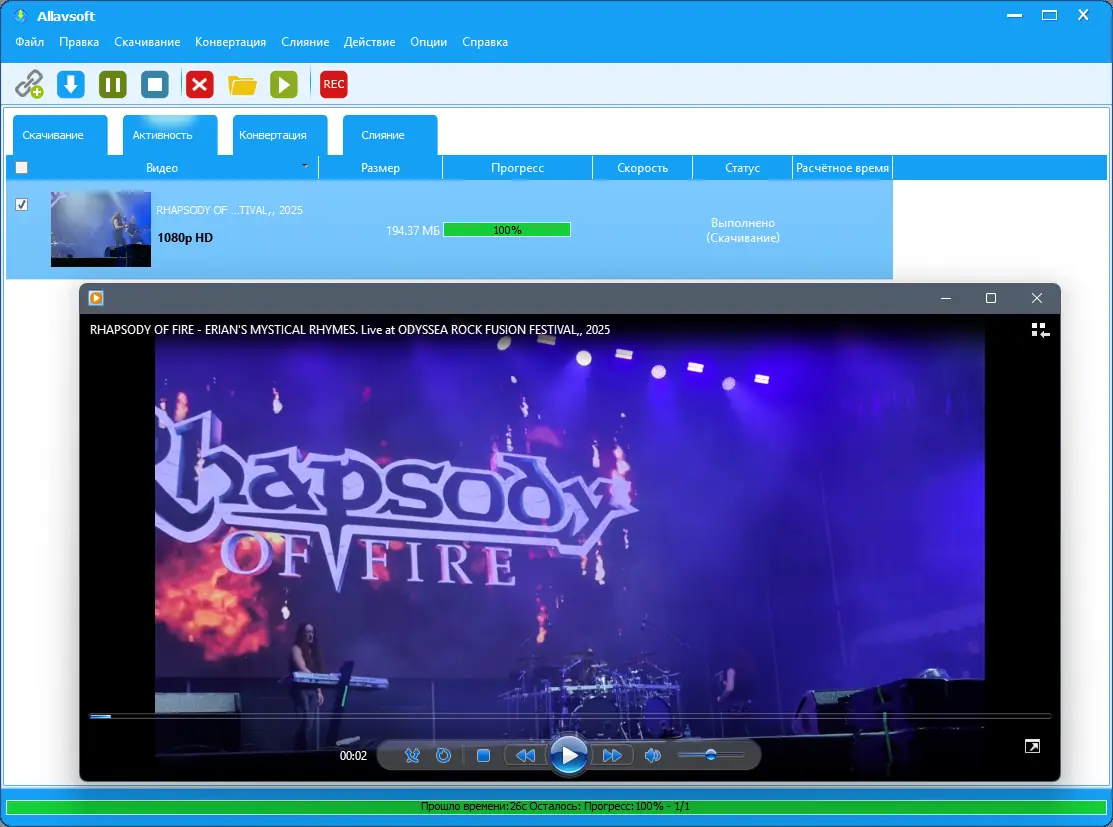
Task: Click the bottom status bar progress text
Action: (555, 806)
